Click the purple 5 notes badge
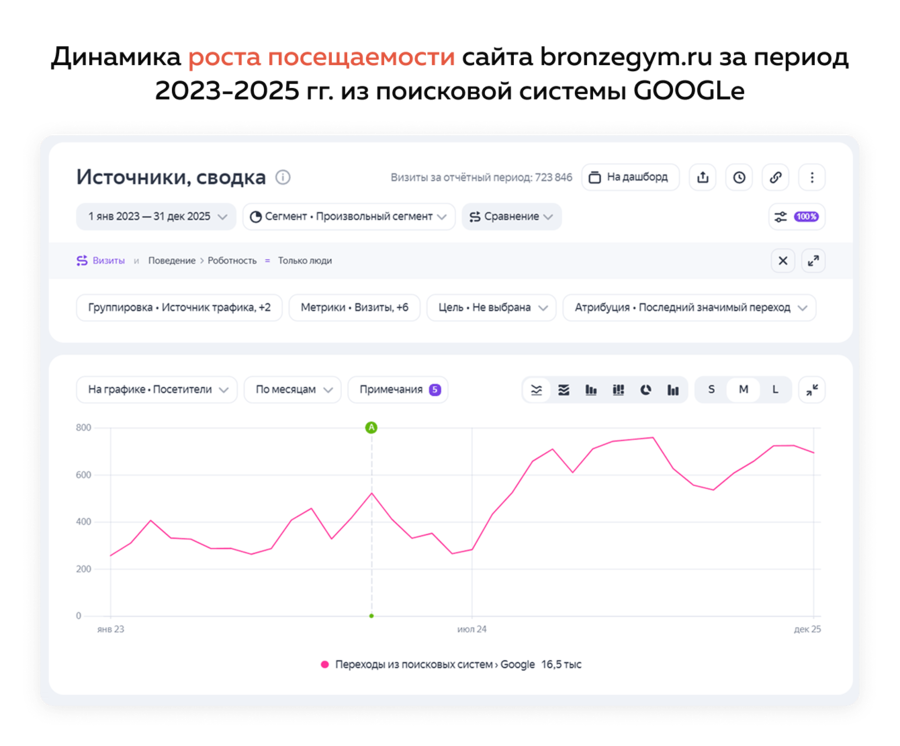The image size is (900, 746). 435,390
